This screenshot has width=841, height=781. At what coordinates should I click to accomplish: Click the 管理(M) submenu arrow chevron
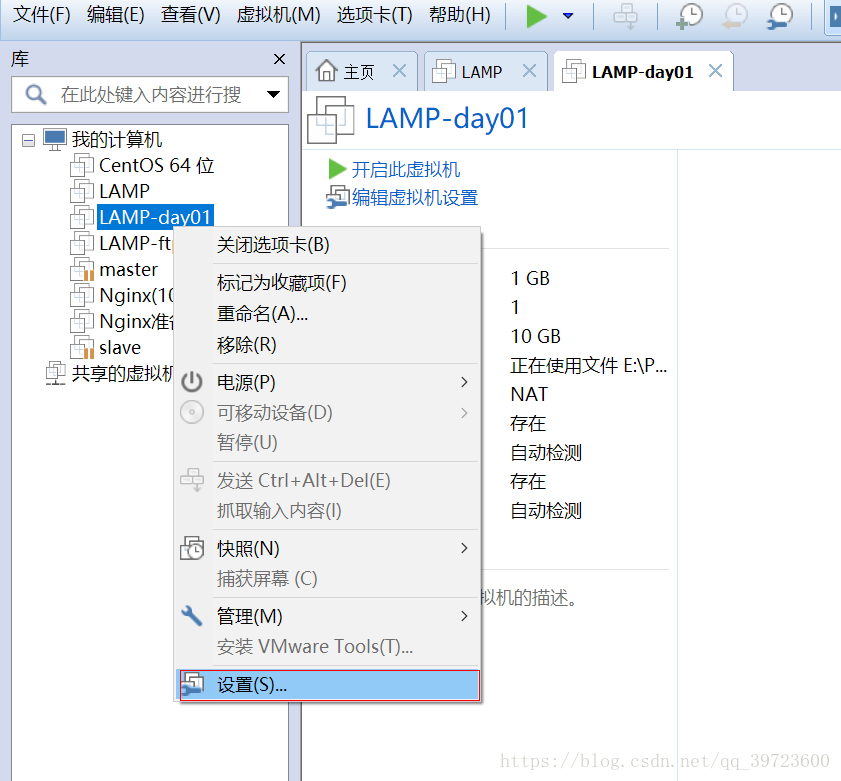tap(464, 616)
